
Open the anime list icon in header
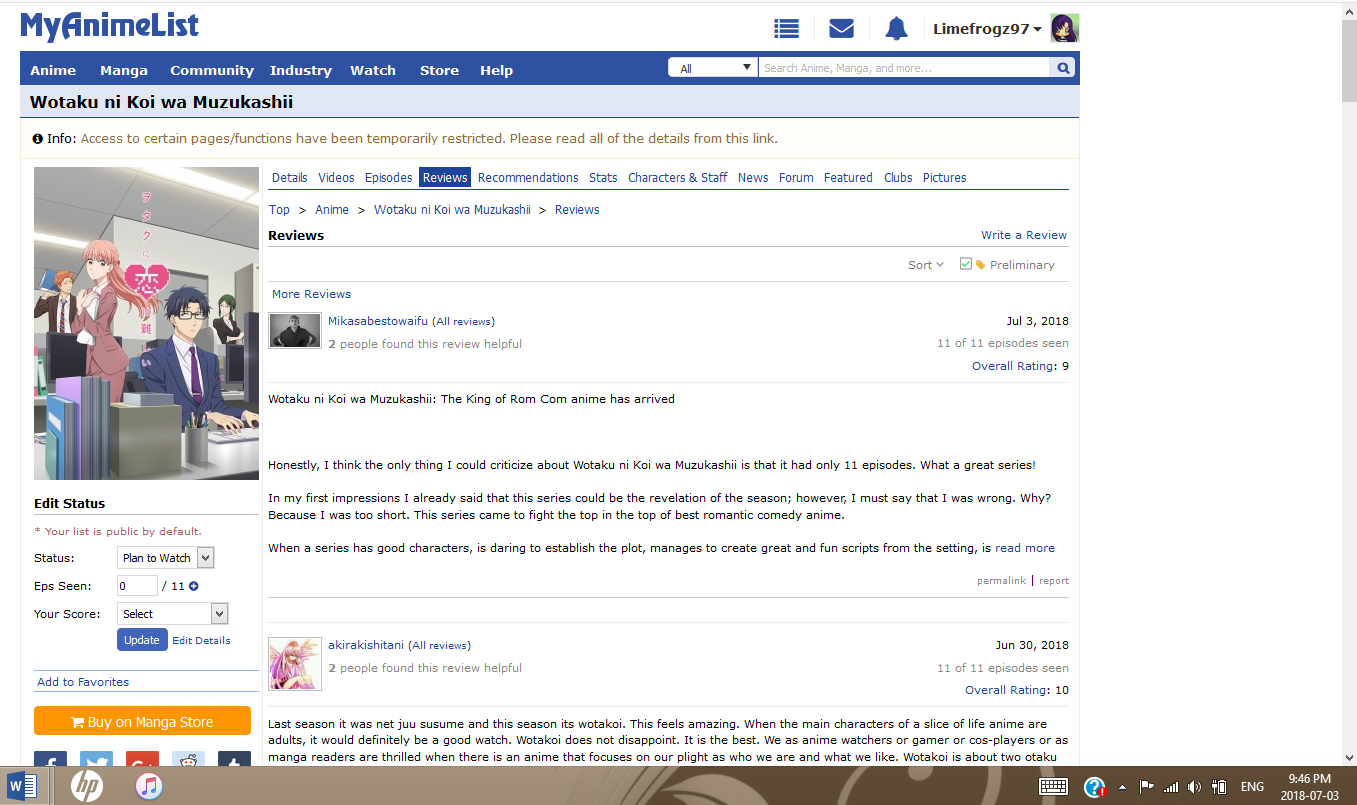[x=787, y=29]
